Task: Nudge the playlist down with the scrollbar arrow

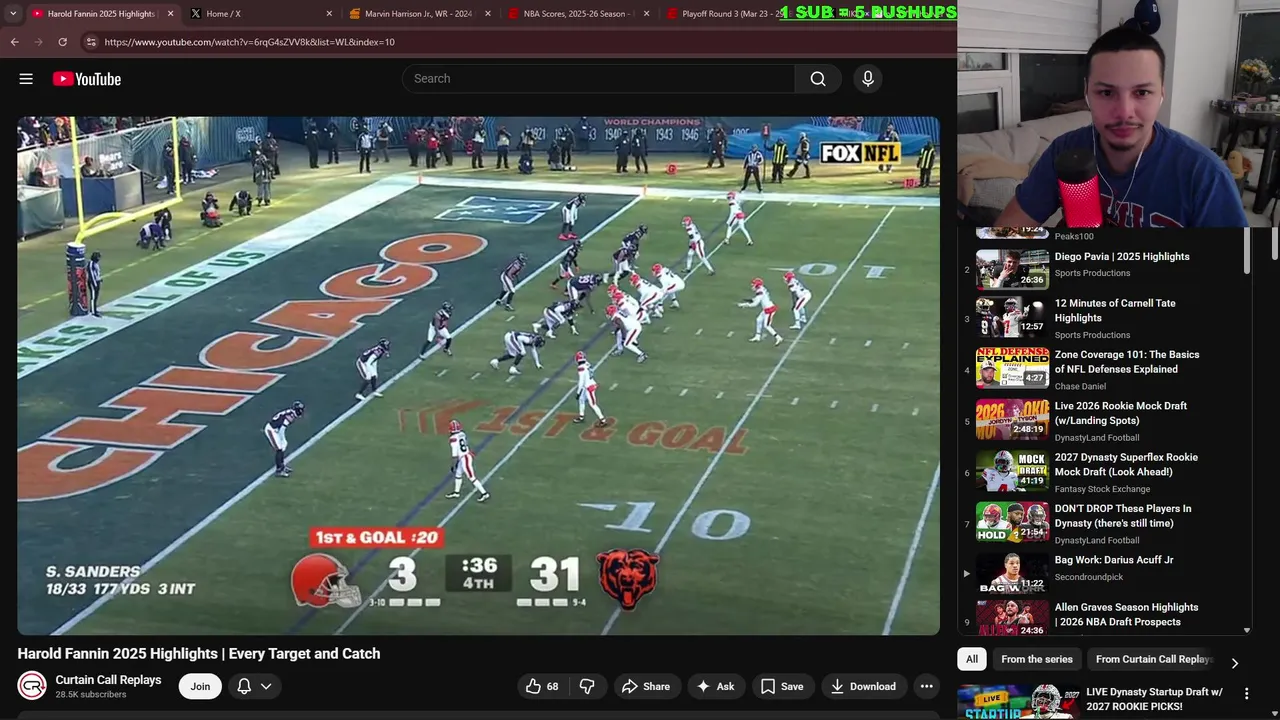Action: (1247, 631)
